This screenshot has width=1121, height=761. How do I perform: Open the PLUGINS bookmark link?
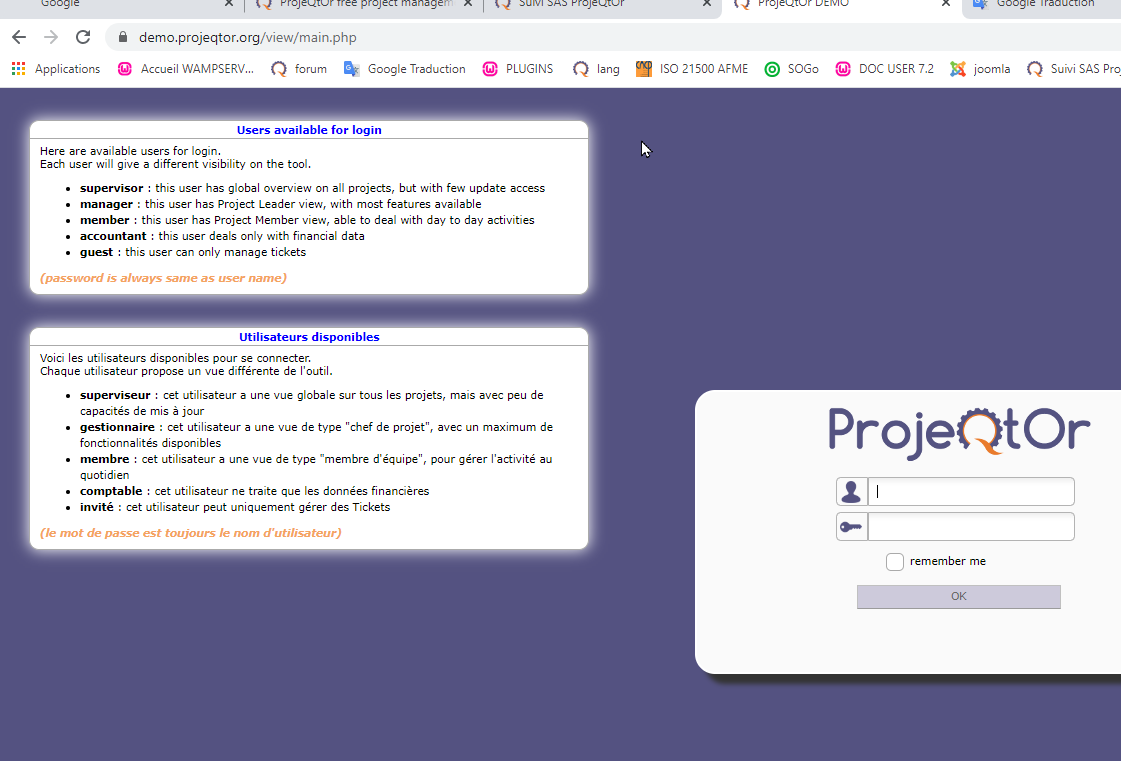(x=518, y=69)
